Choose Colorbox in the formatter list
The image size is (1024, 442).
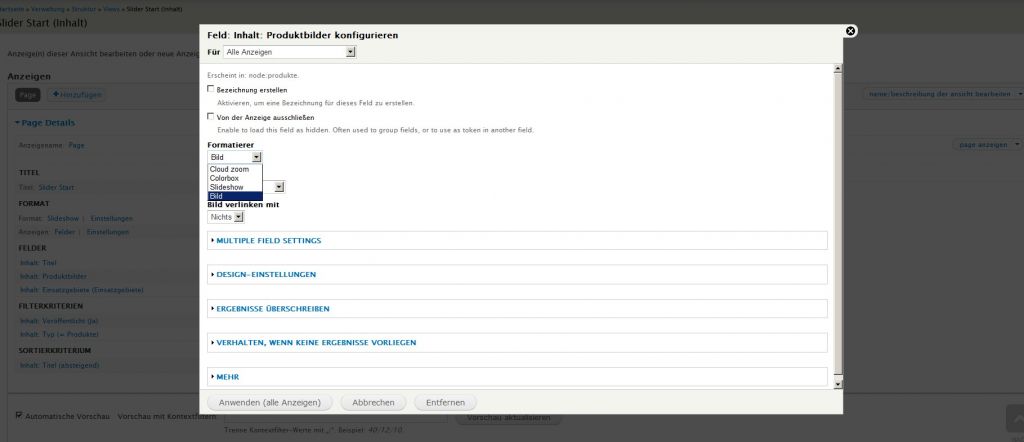(x=225, y=178)
